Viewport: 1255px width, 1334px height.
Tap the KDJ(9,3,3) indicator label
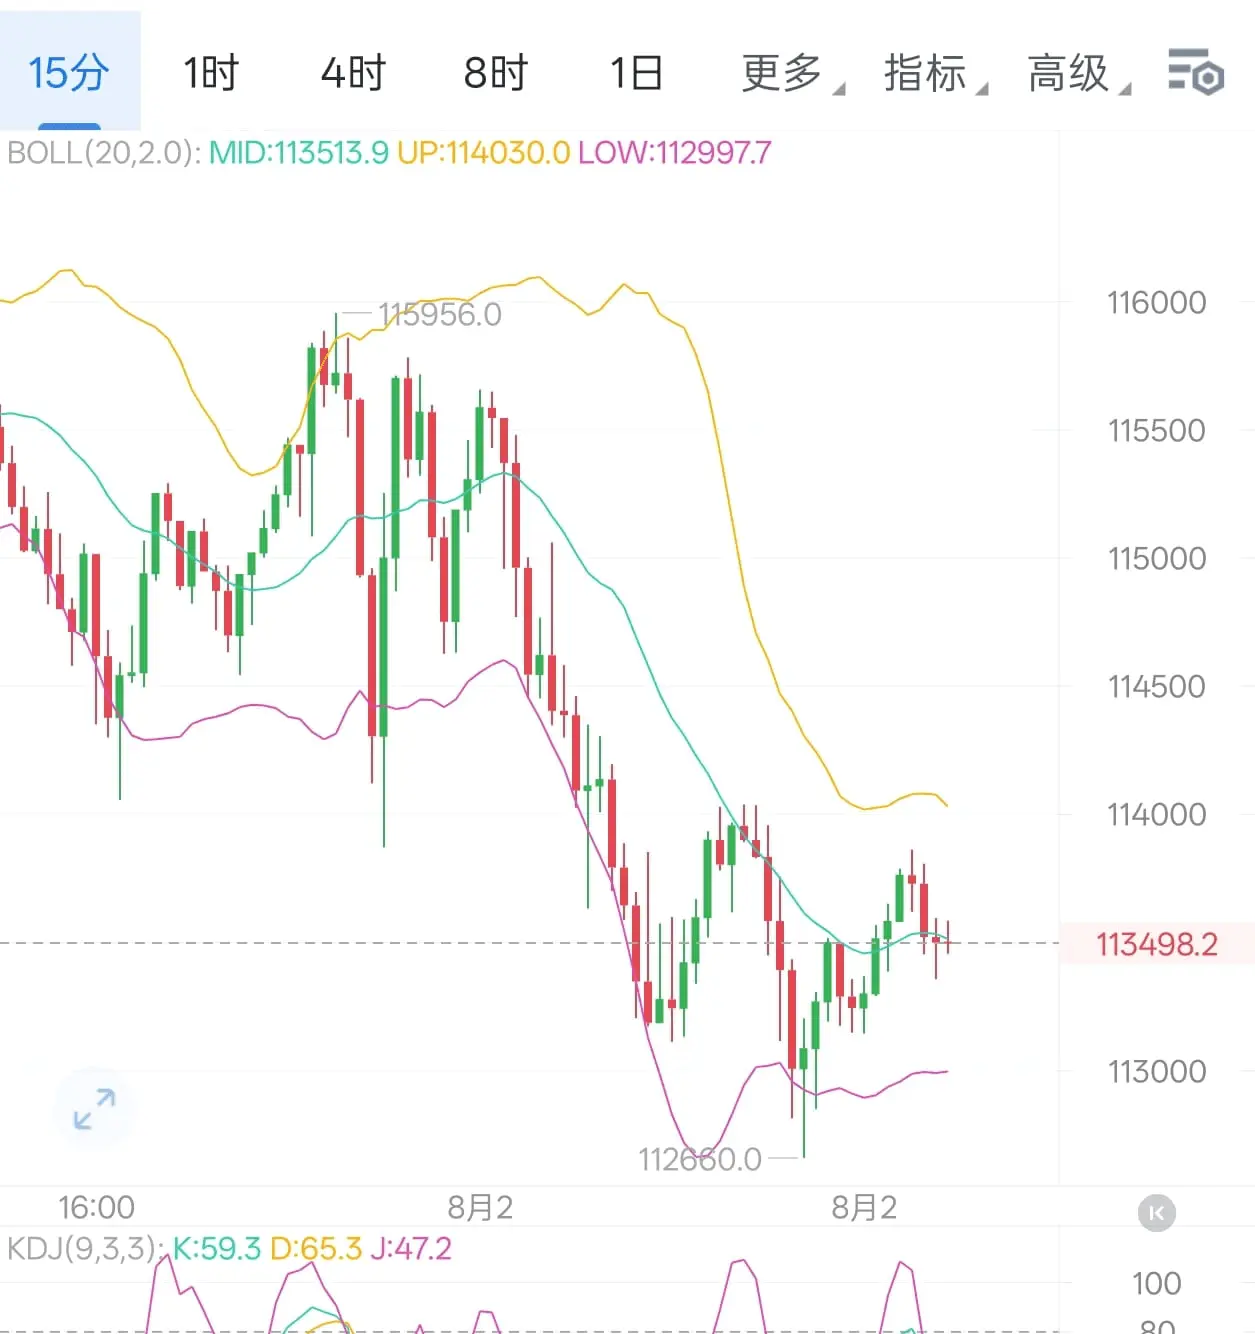pyautogui.click(x=86, y=1248)
